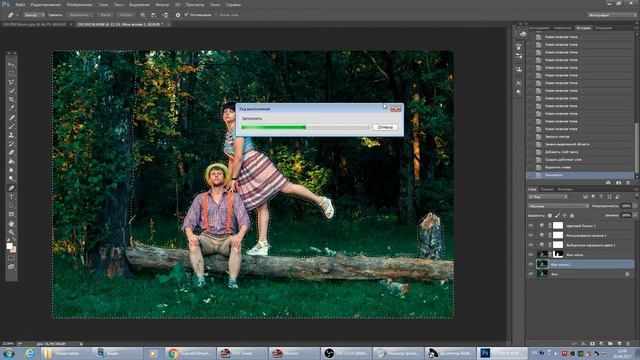Open the Windows Start button
This screenshot has height=360, width=640.
tap(9, 353)
